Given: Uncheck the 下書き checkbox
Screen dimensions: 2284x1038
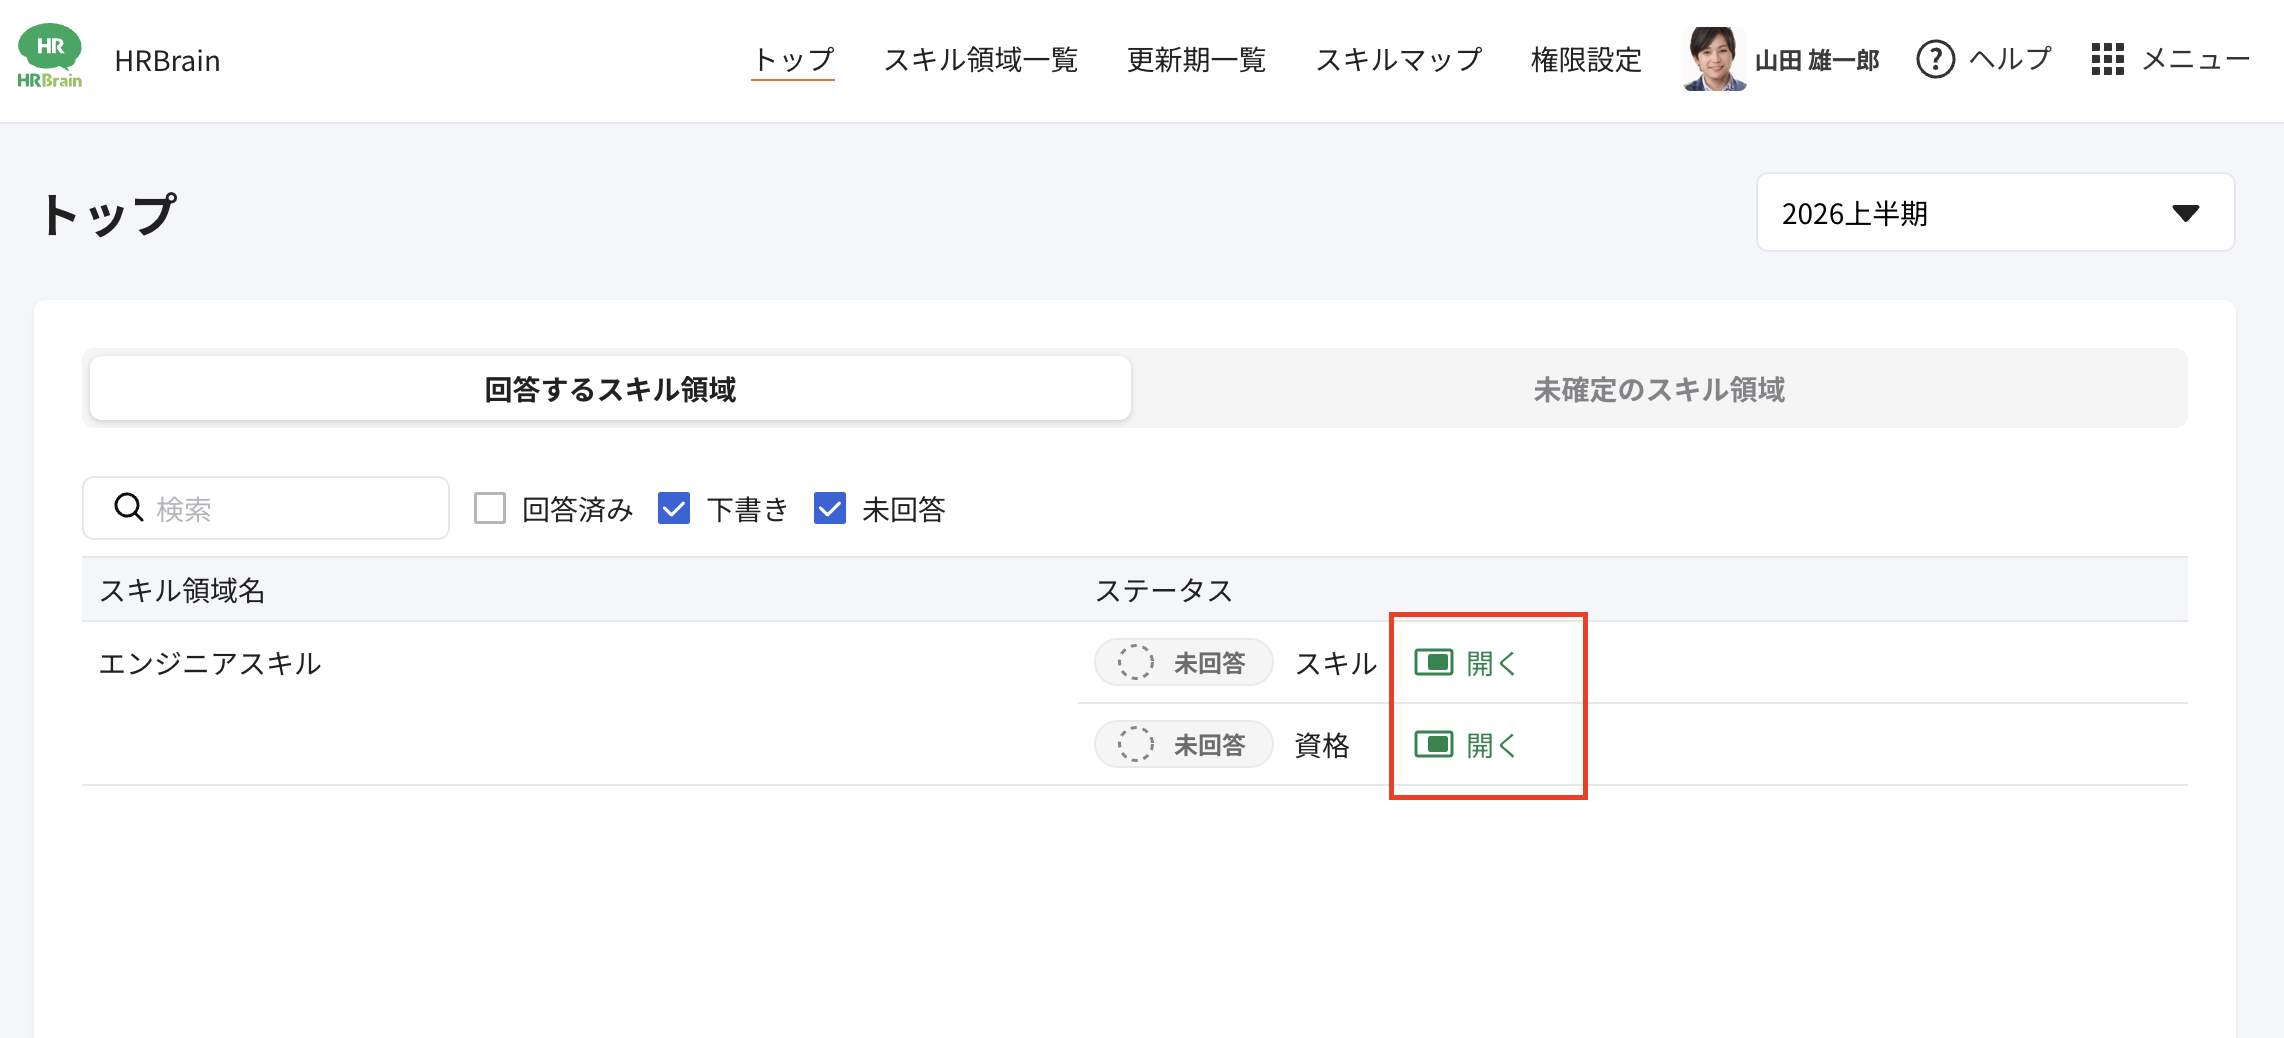Looking at the screenshot, I should (674, 508).
